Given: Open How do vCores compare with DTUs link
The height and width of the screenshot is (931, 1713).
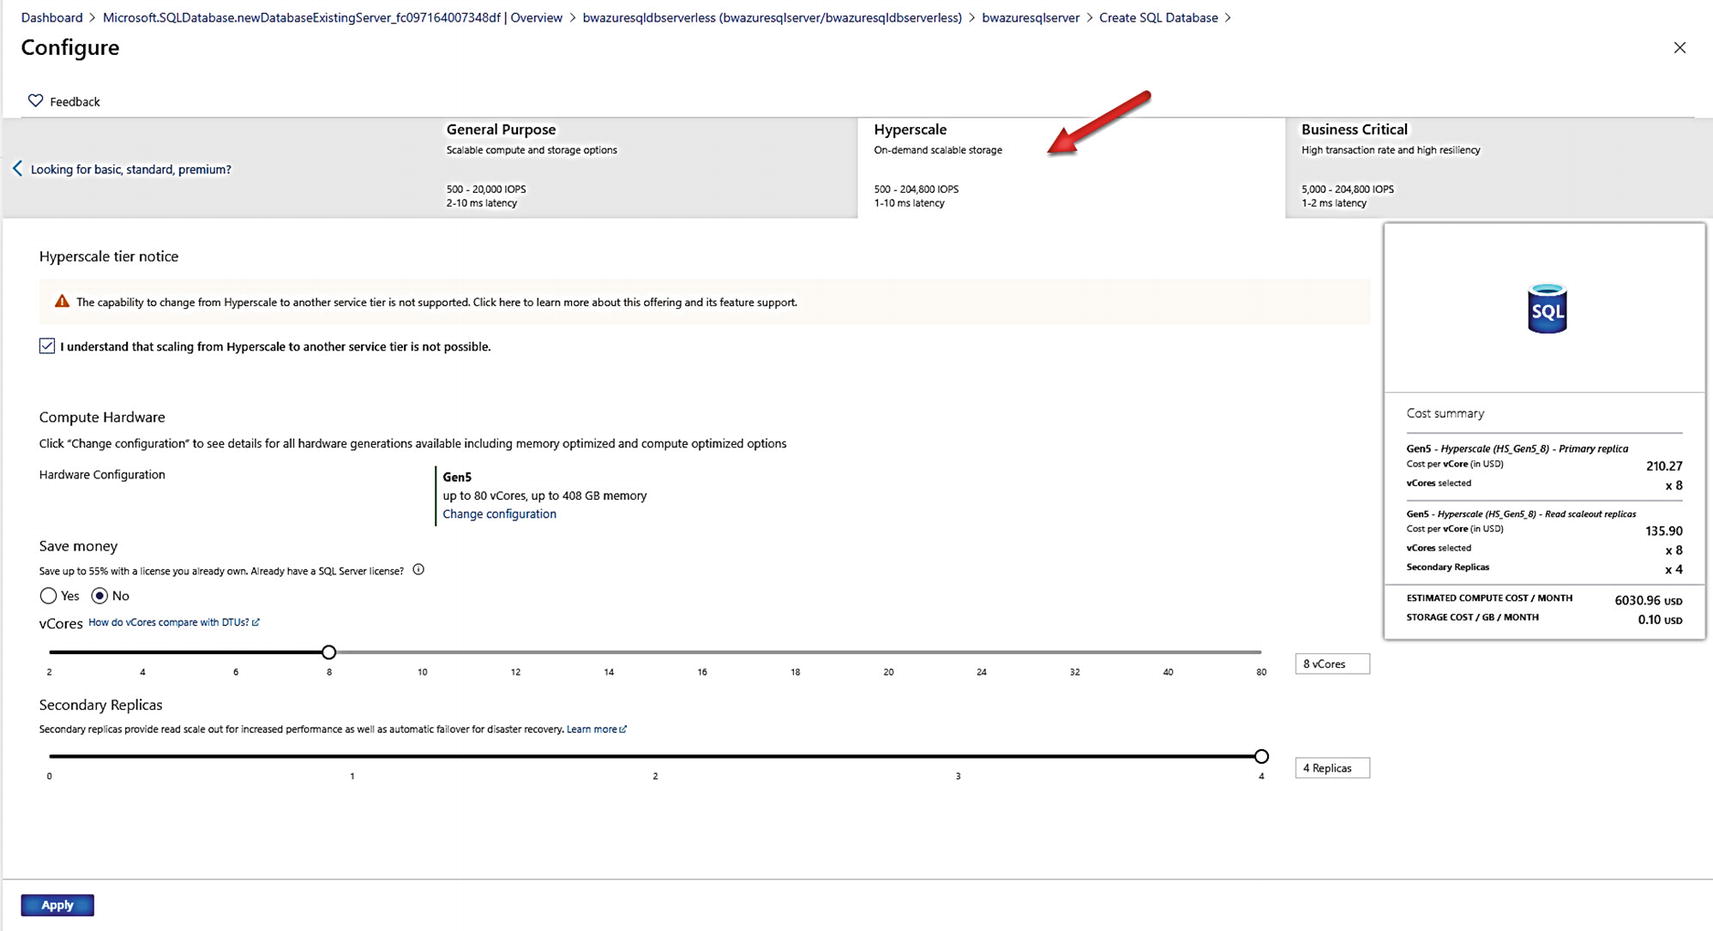Looking at the screenshot, I should coord(174,622).
